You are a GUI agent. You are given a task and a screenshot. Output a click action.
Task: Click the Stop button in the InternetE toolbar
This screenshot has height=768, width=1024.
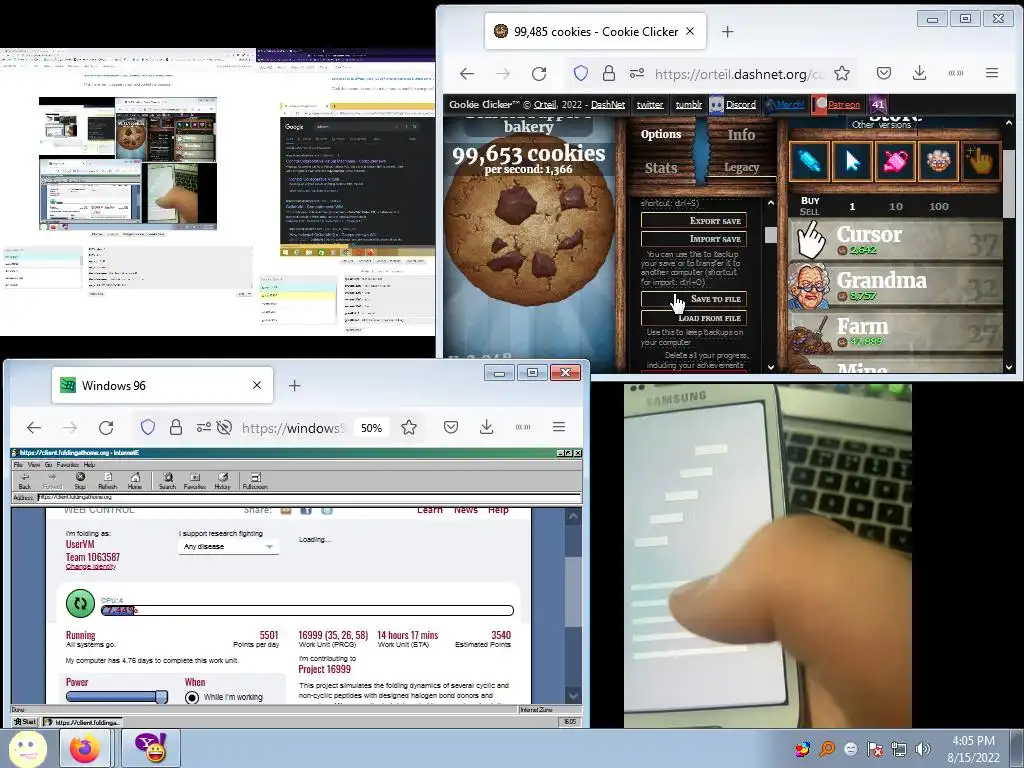80,481
